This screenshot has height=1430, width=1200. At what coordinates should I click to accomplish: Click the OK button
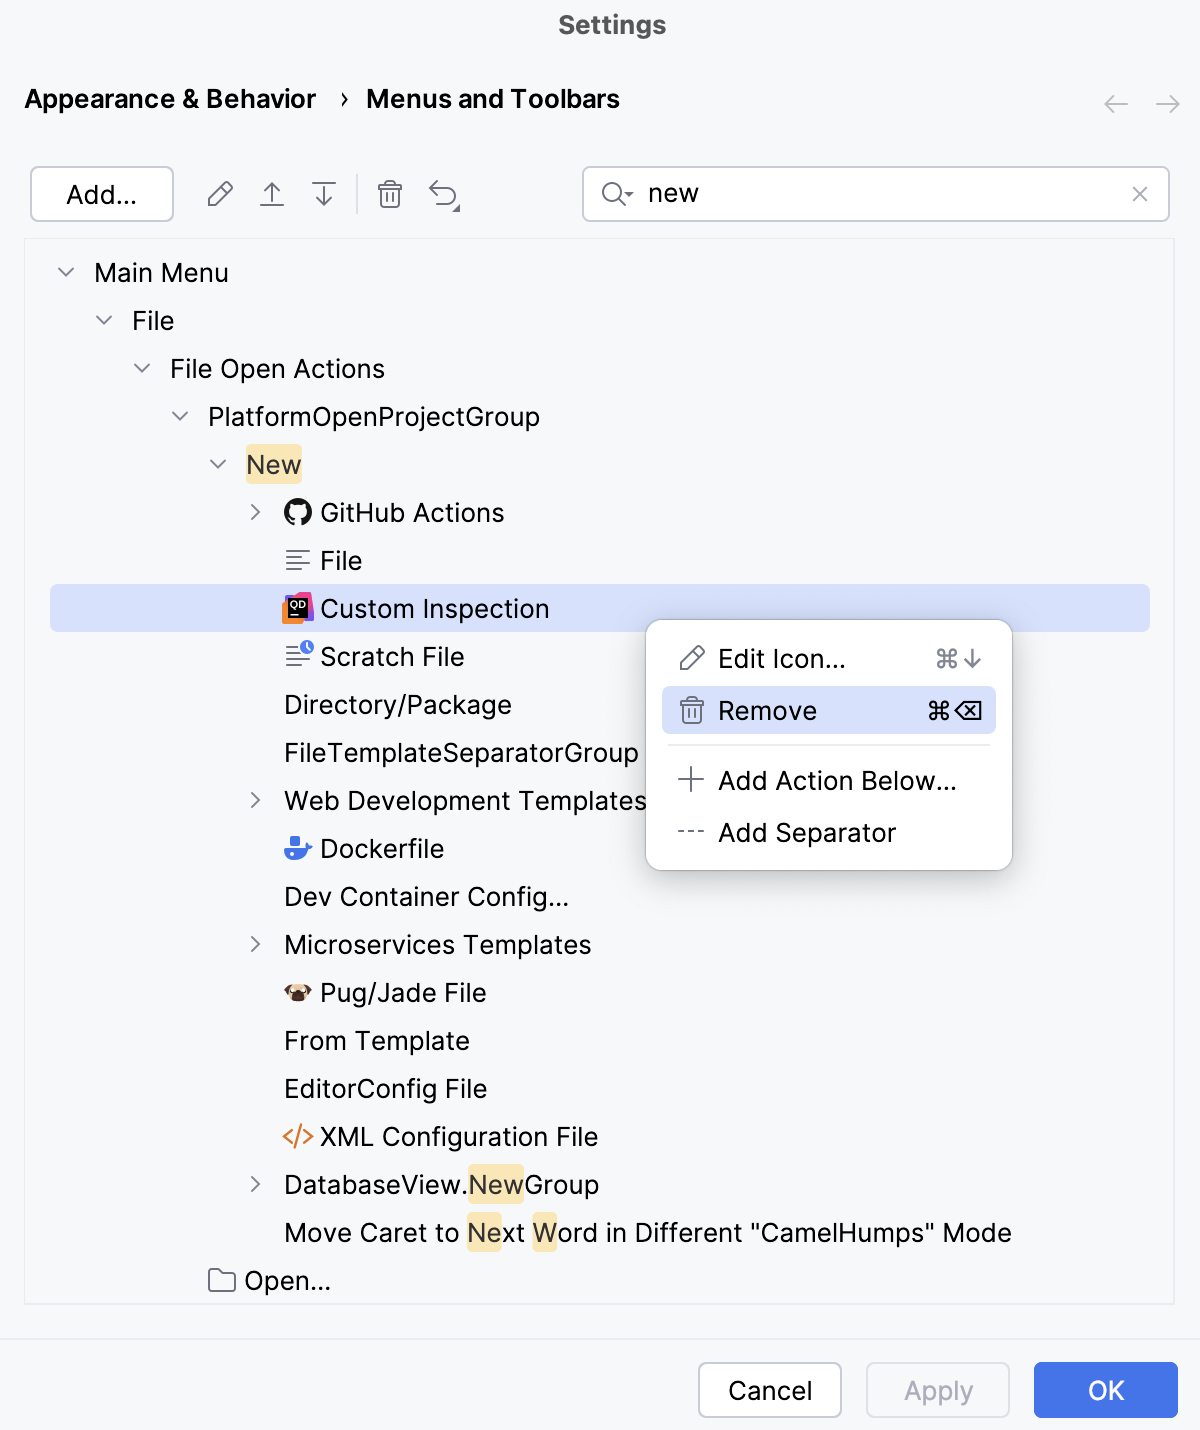[x=1105, y=1390]
